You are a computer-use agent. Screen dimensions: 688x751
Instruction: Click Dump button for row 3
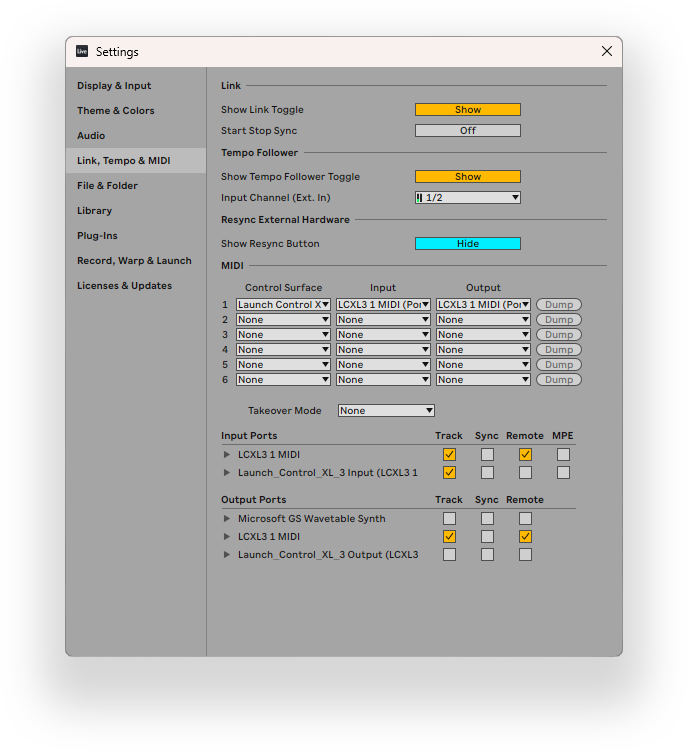click(559, 335)
